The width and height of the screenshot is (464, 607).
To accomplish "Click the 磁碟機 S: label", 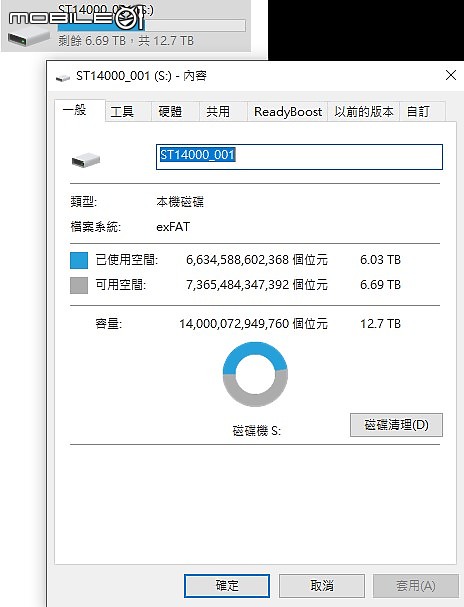I will click(257, 430).
